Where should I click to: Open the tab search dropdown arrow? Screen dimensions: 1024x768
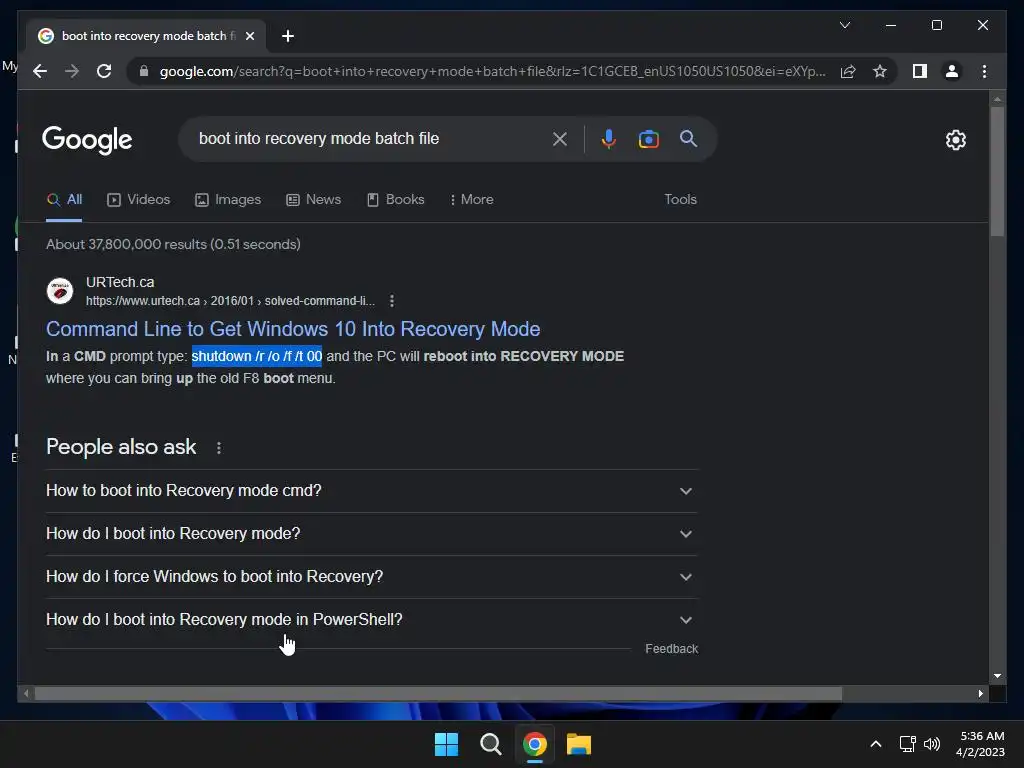pyautogui.click(x=844, y=25)
